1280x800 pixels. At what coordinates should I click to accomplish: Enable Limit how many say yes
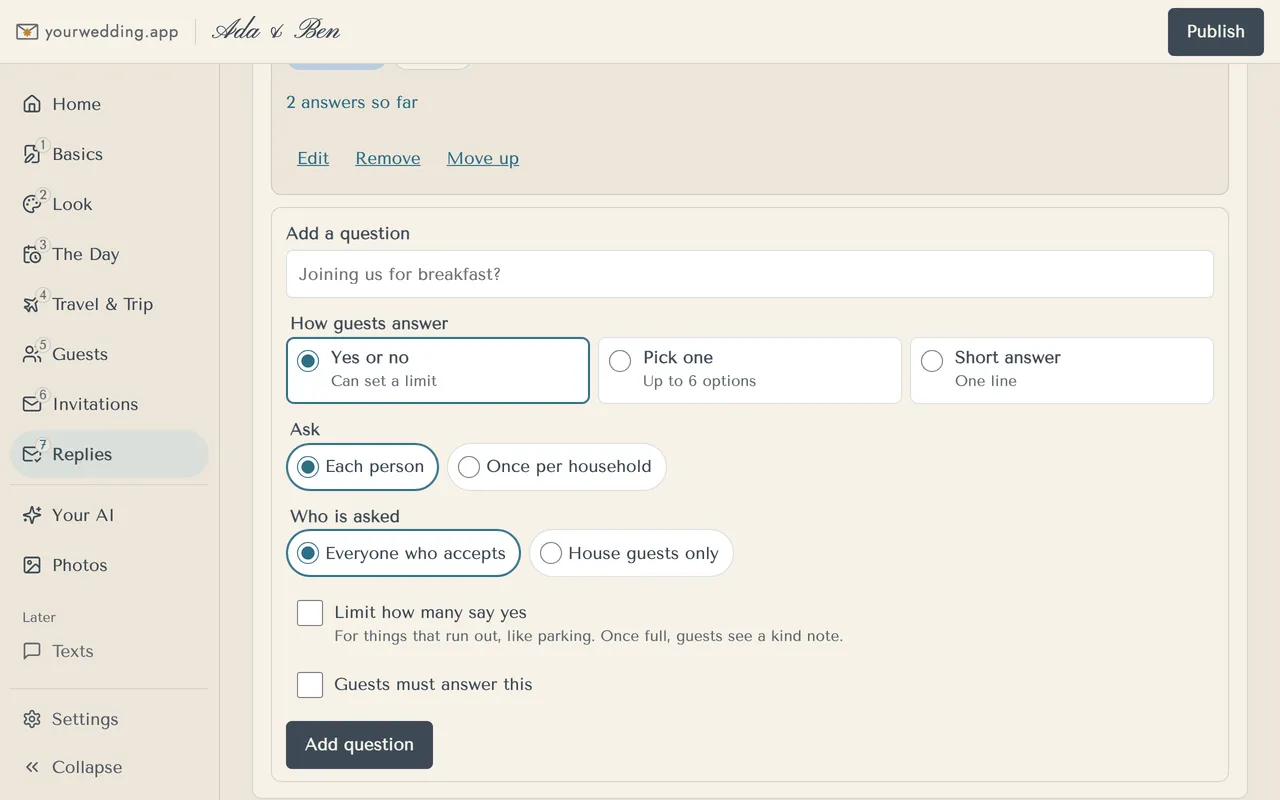(x=310, y=613)
